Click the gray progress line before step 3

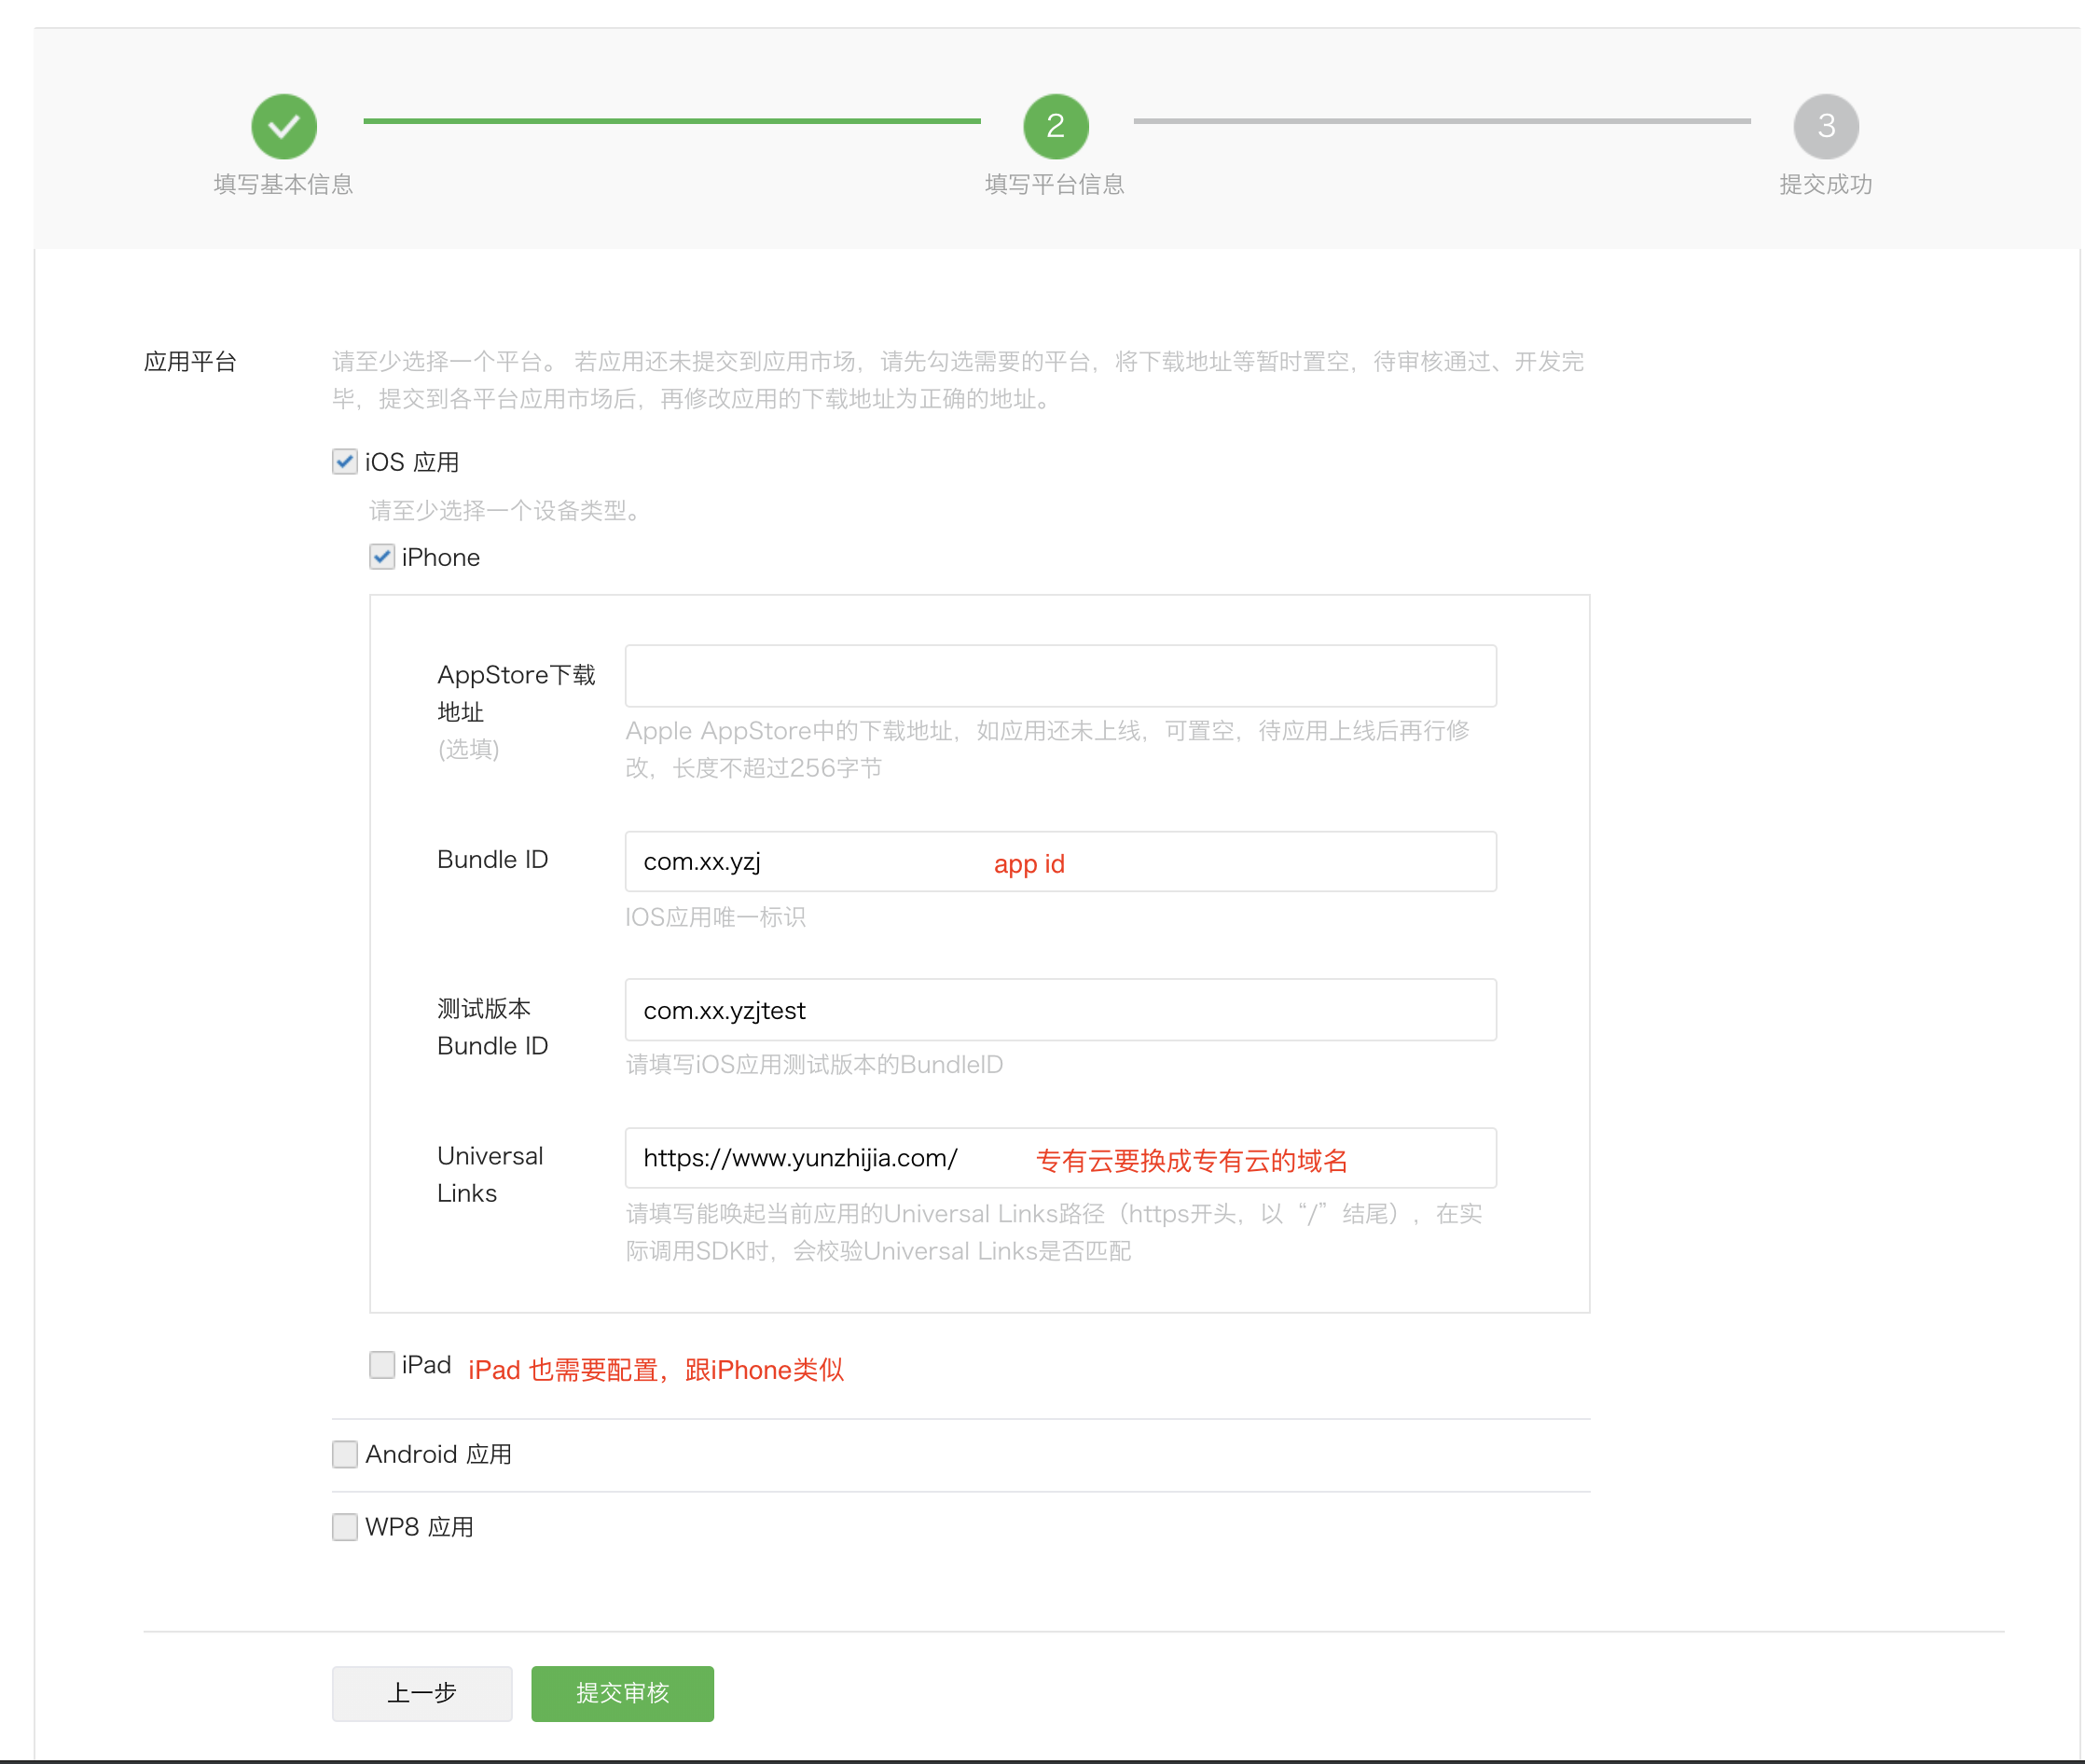click(x=1441, y=121)
